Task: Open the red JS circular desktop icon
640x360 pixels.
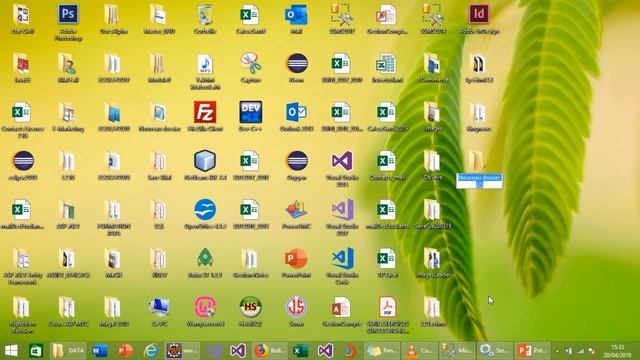Action: pos(296,307)
